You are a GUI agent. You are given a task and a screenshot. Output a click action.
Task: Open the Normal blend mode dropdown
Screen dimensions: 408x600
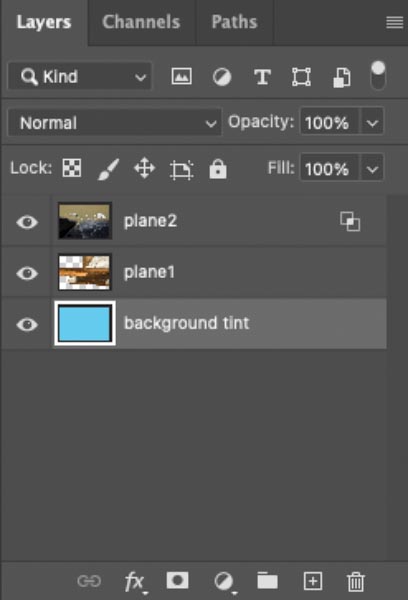(x=114, y=123)
